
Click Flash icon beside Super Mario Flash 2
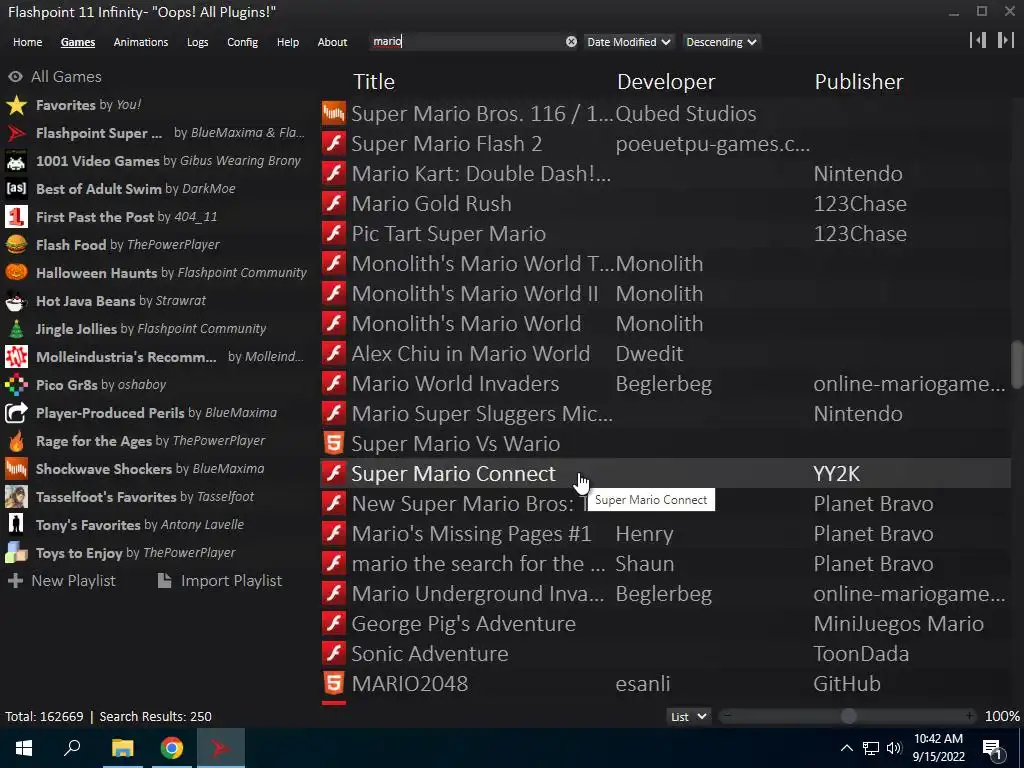click(334, 144)
